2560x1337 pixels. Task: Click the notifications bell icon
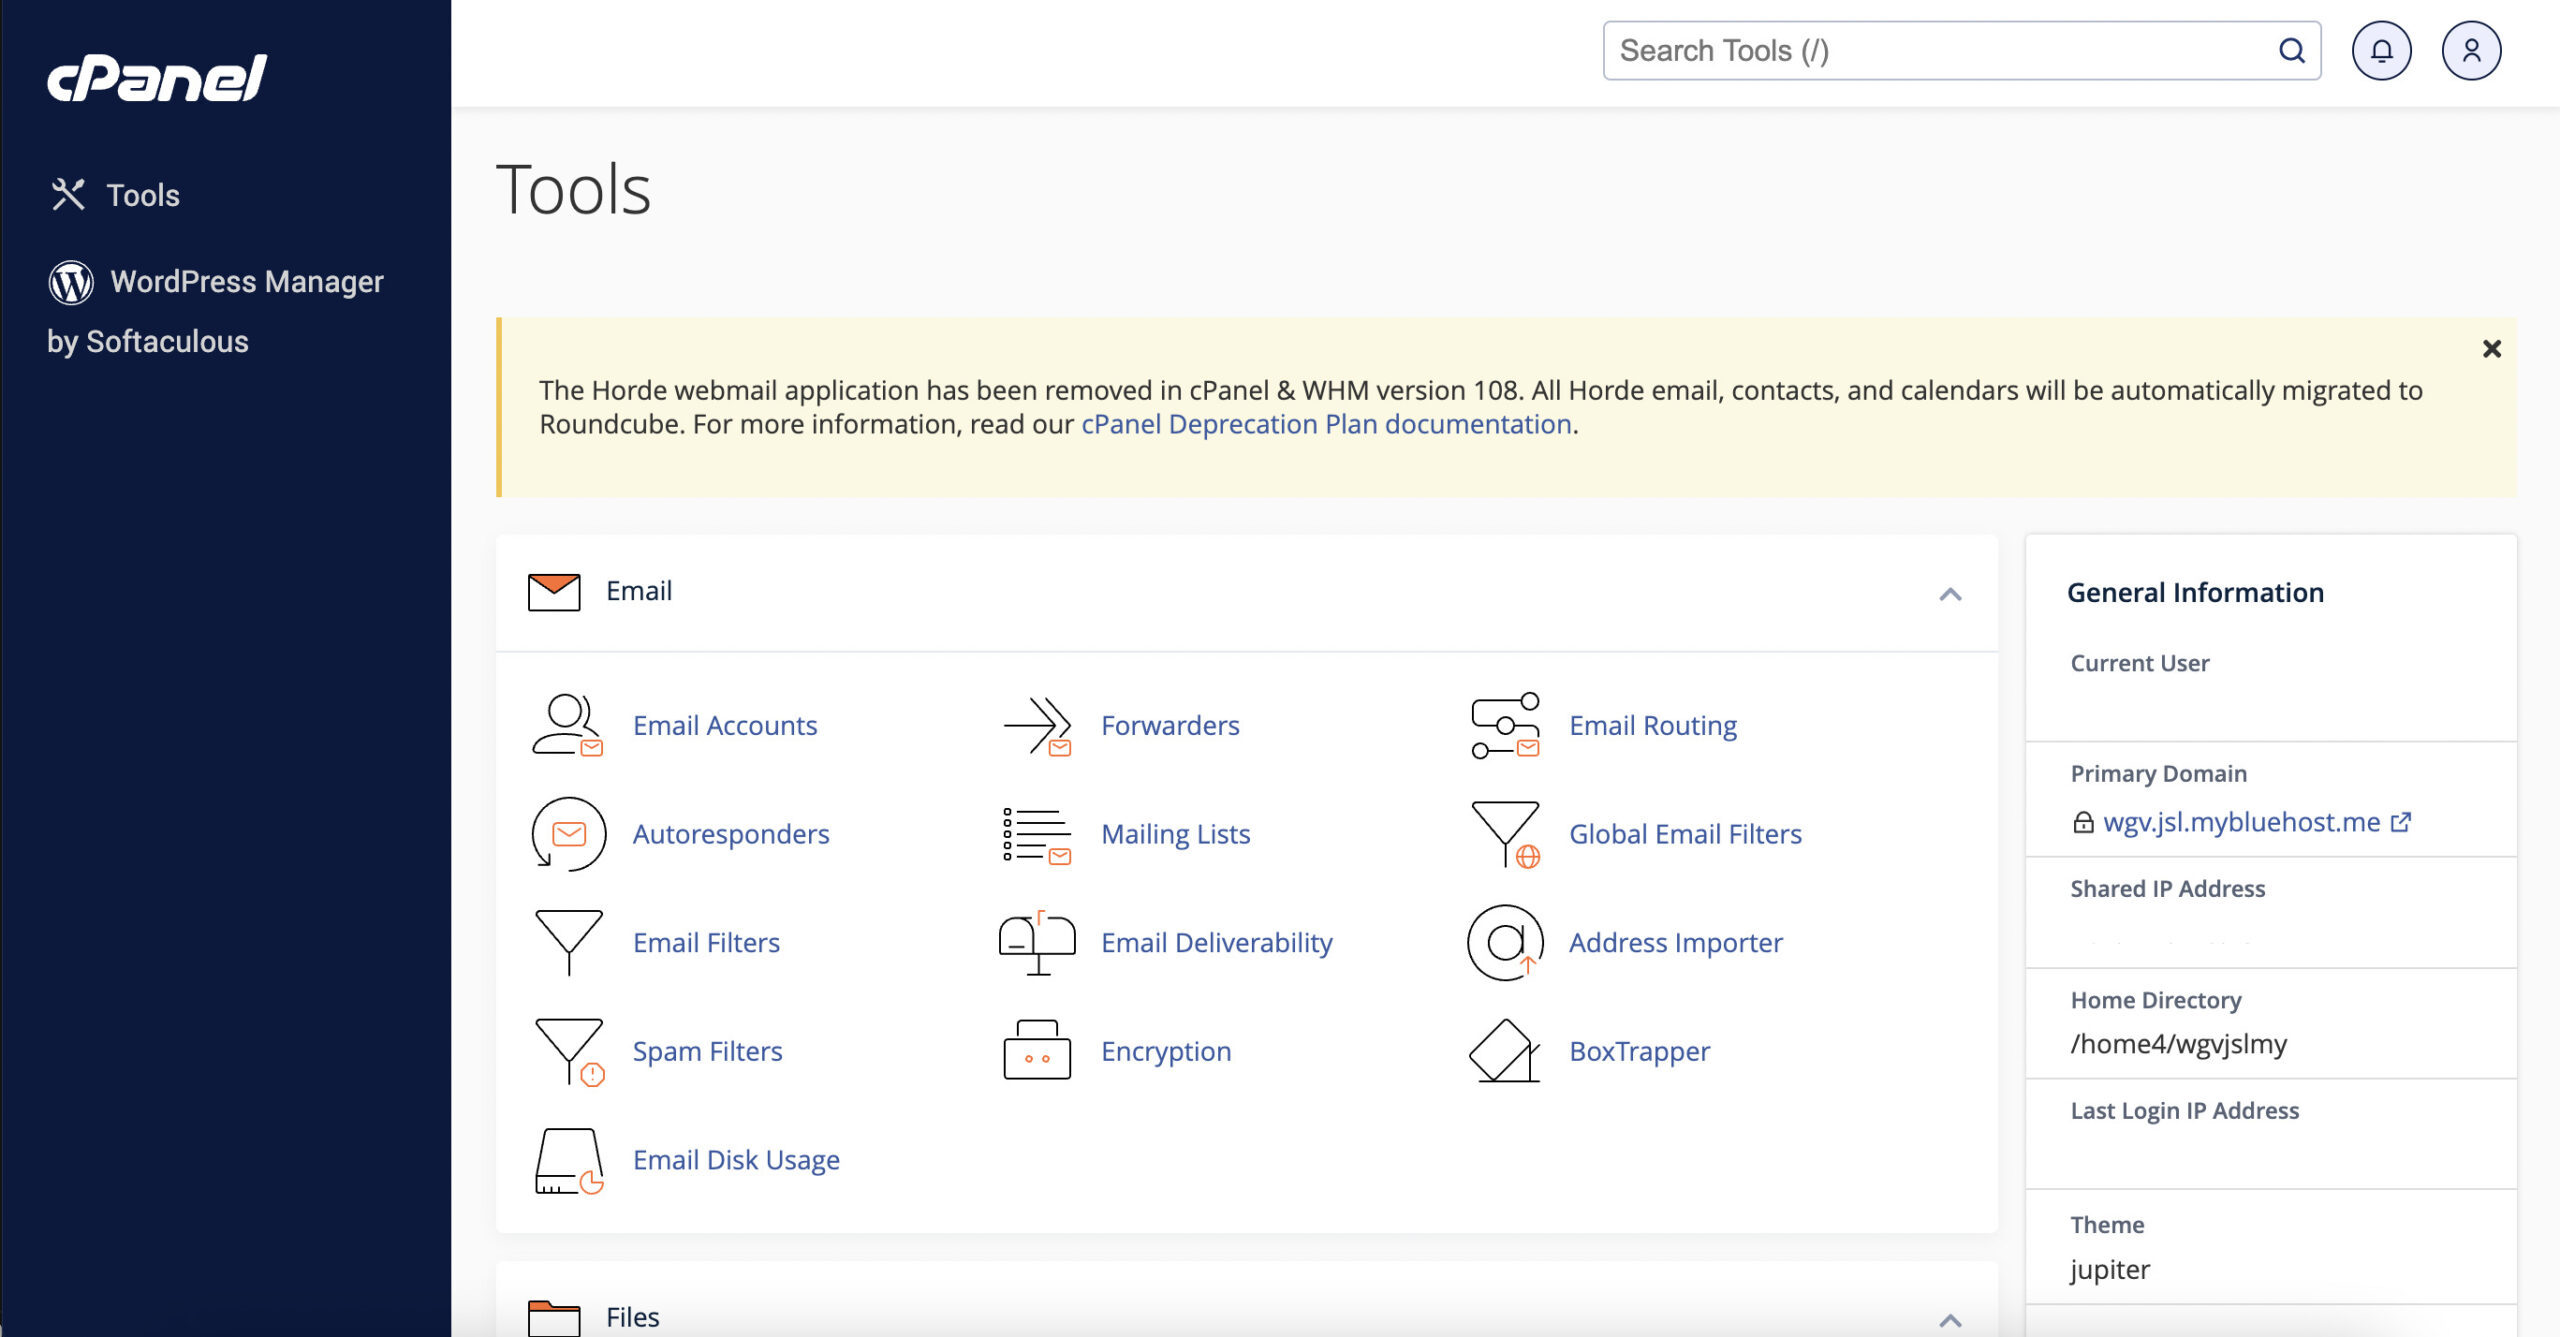(2382, 51)
